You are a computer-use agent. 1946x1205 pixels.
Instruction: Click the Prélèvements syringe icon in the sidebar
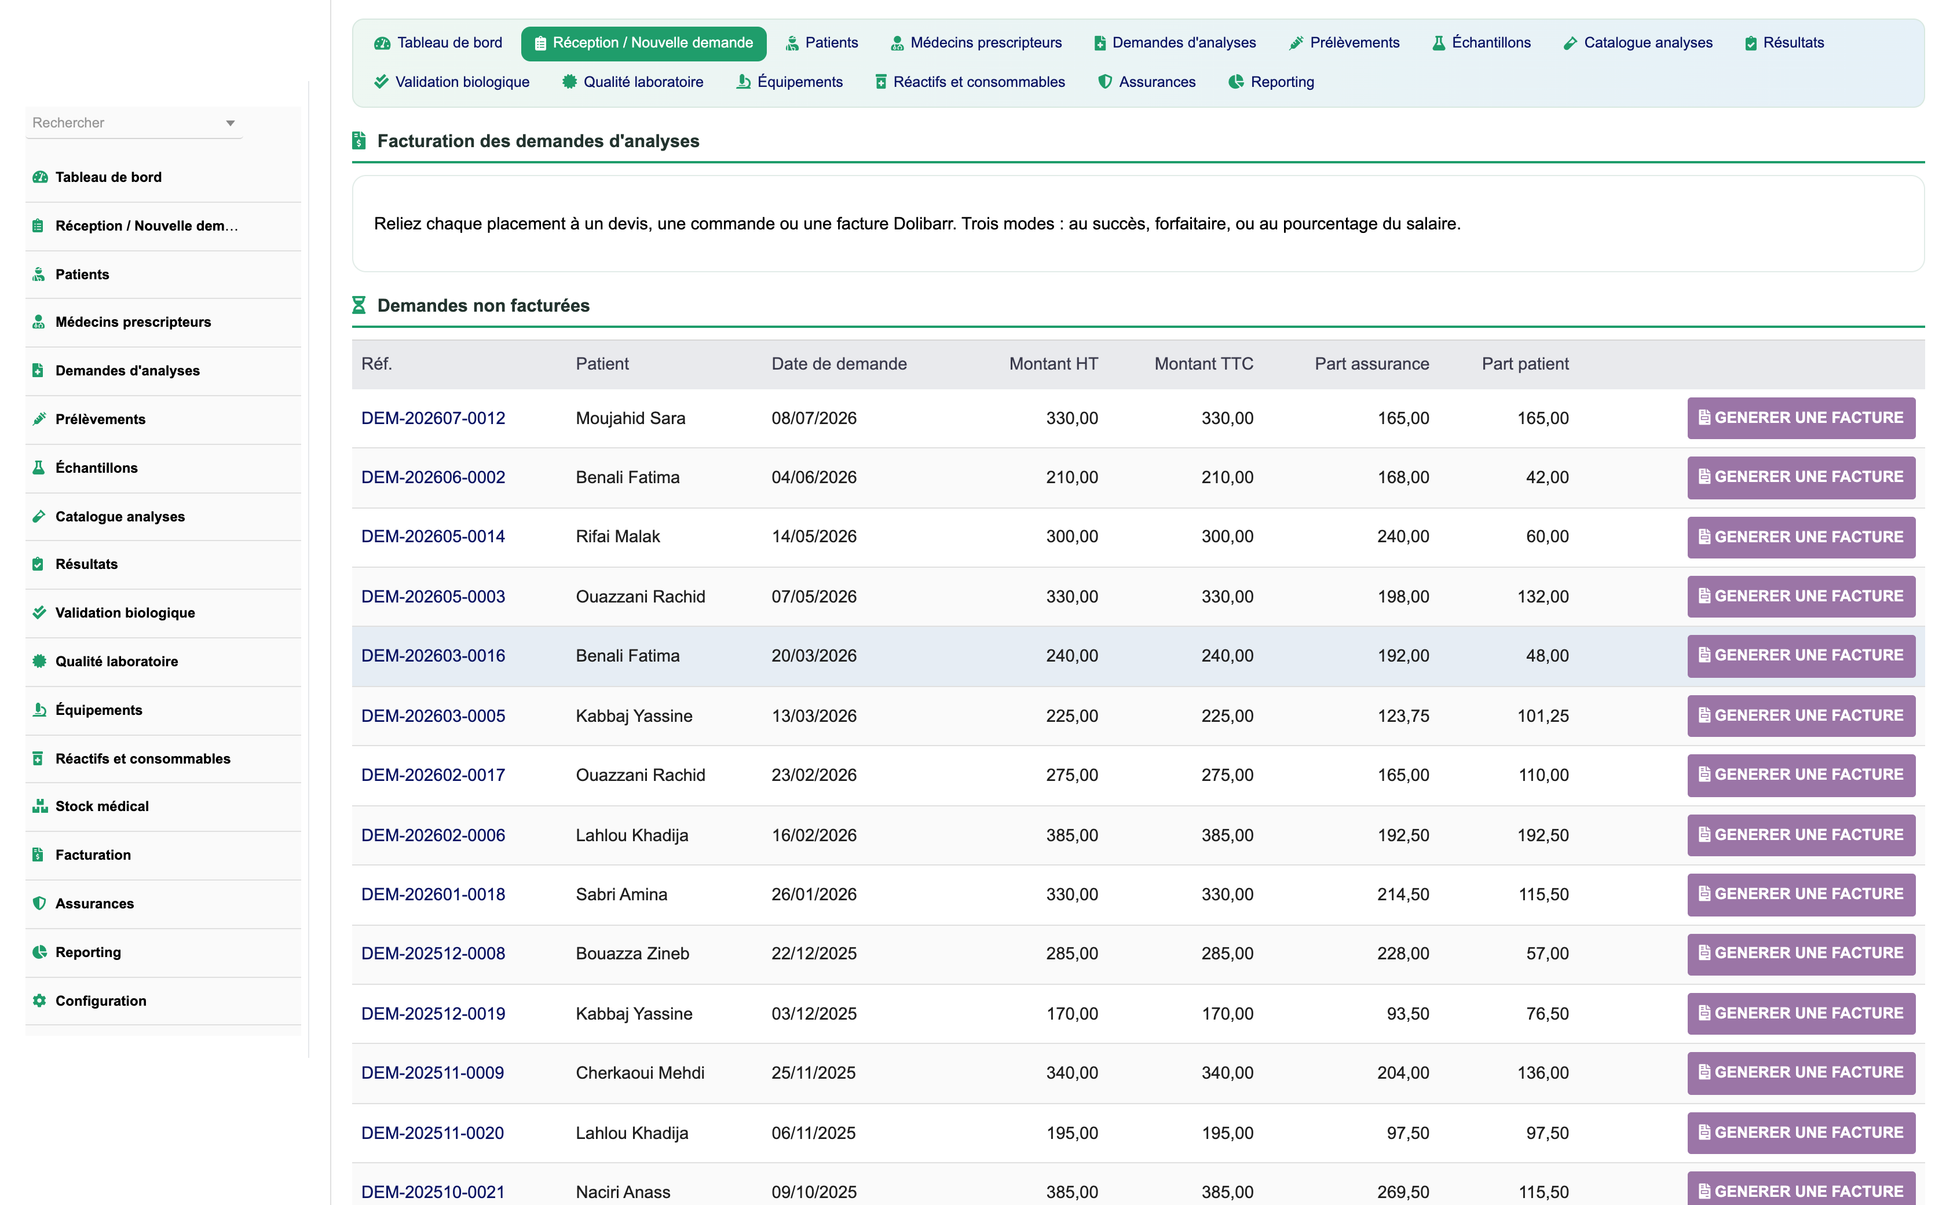[39, 419]
